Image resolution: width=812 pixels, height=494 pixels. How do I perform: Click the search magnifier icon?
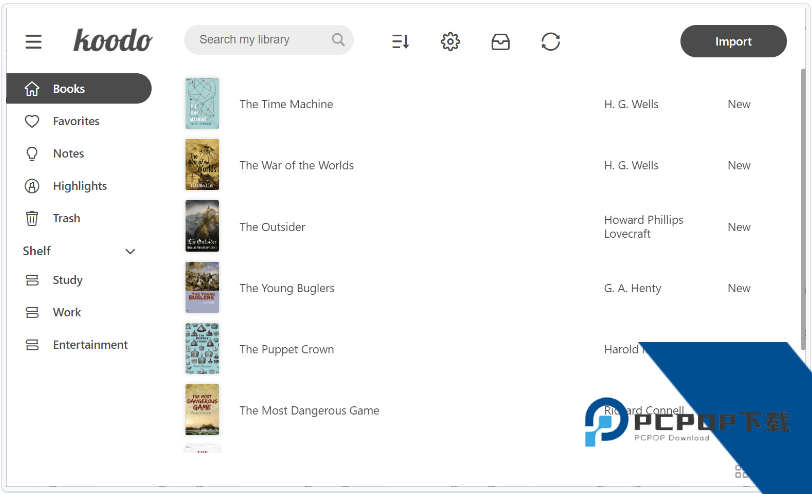point(338,39)
